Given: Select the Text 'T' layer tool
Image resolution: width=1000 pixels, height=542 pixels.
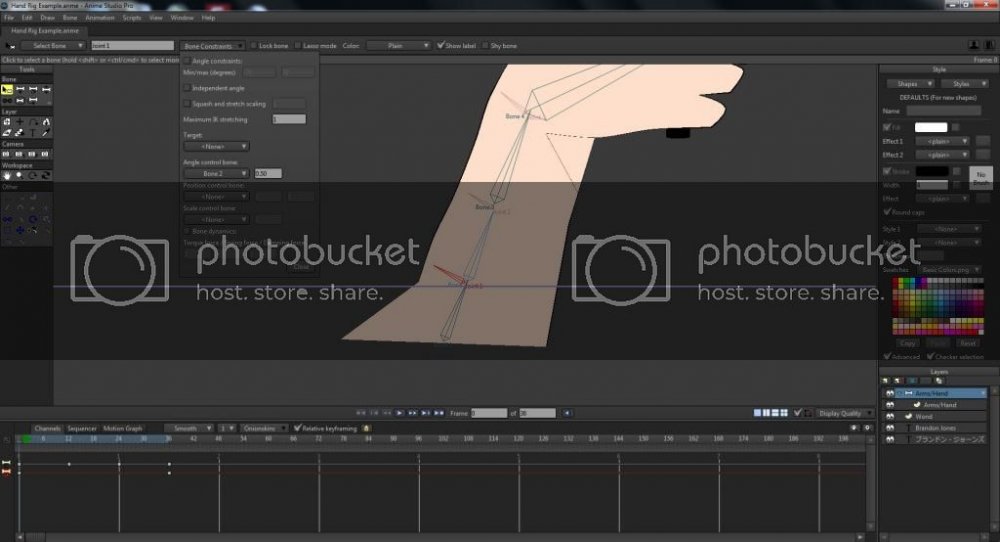Looking at the screenshot, I should (x=33, y=133).
